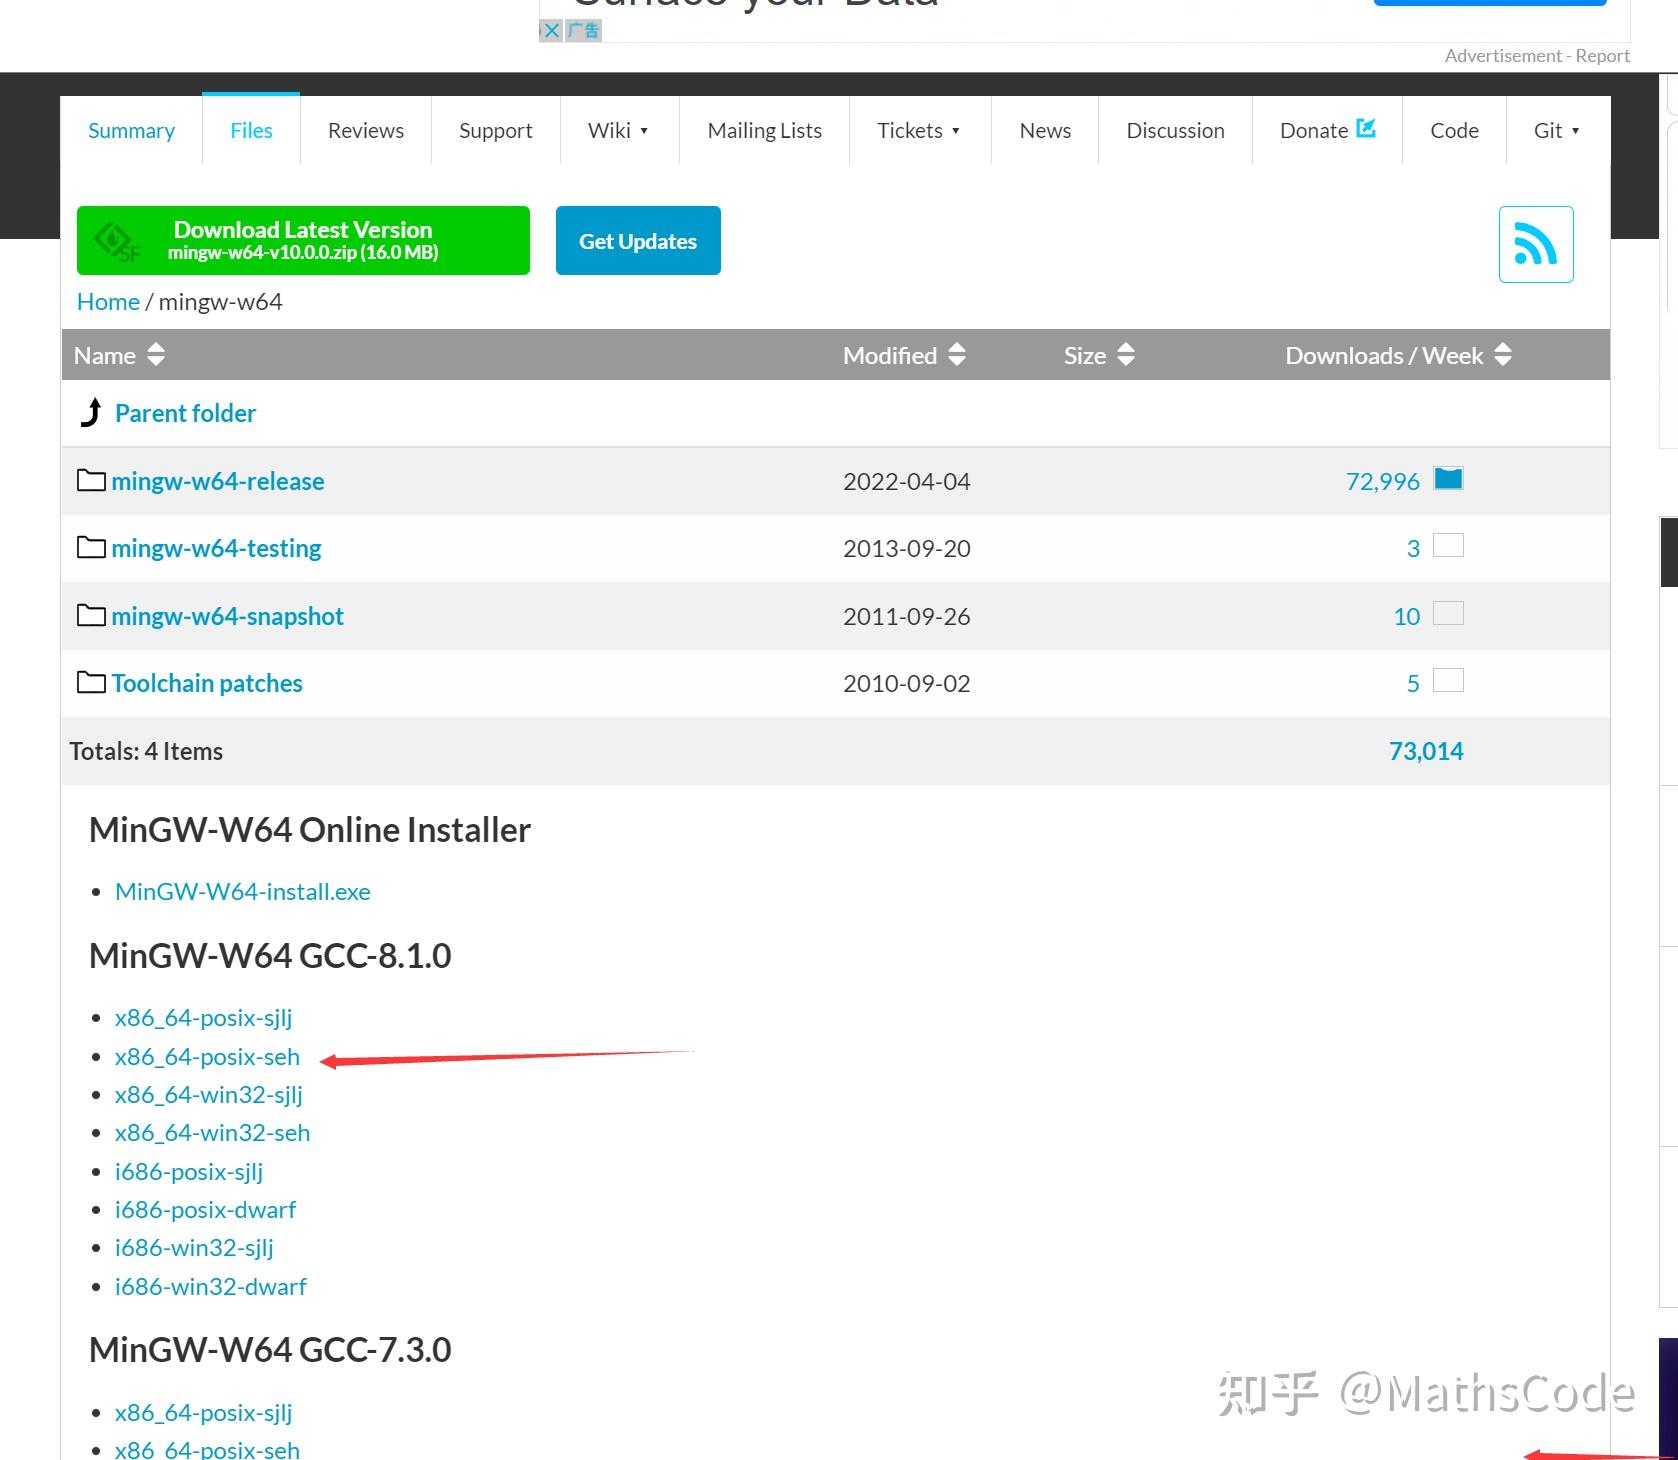Image resolution: width=1678 pixels, height=1460 pixels.
Task: Open mingw-w64-testing download stats box
Action: coord(1448,545)
